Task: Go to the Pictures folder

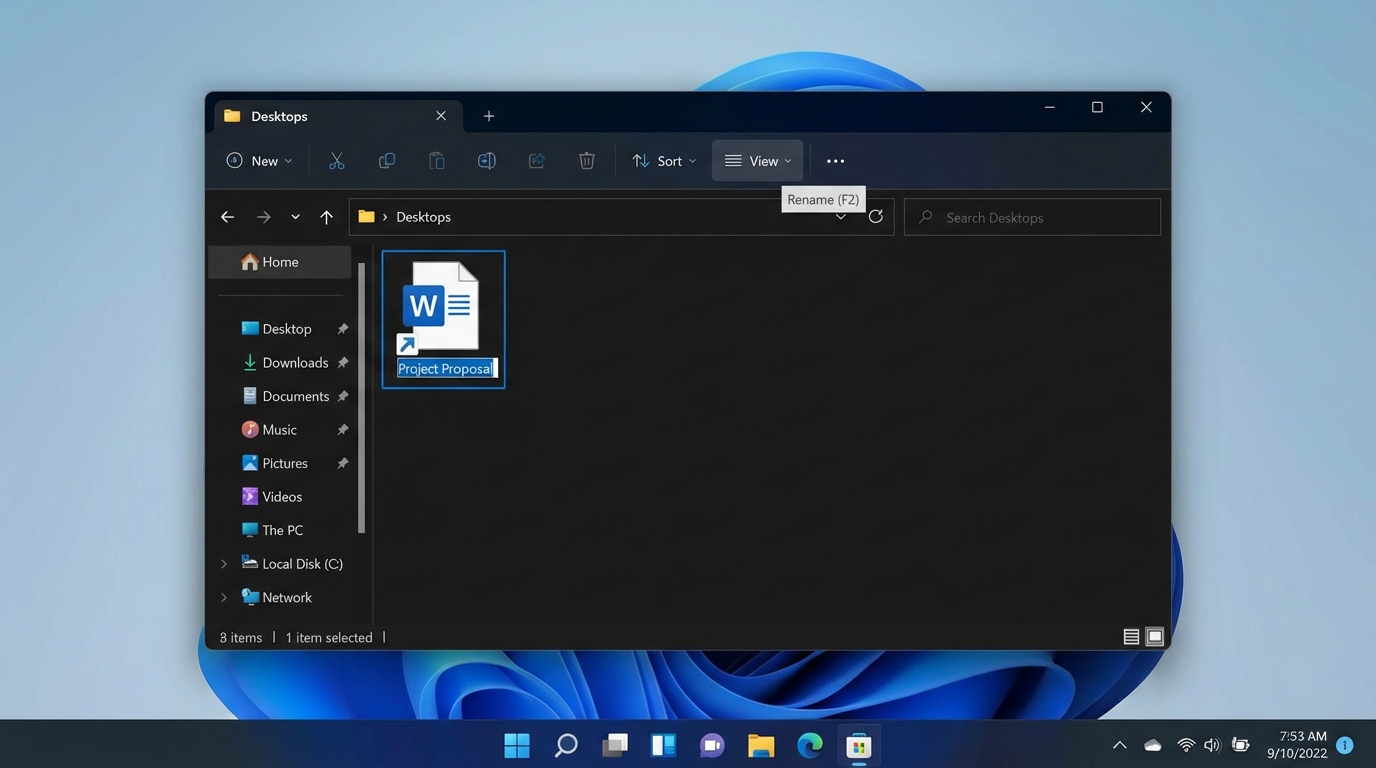Action: pyautogui.click(x=284, y=463)
